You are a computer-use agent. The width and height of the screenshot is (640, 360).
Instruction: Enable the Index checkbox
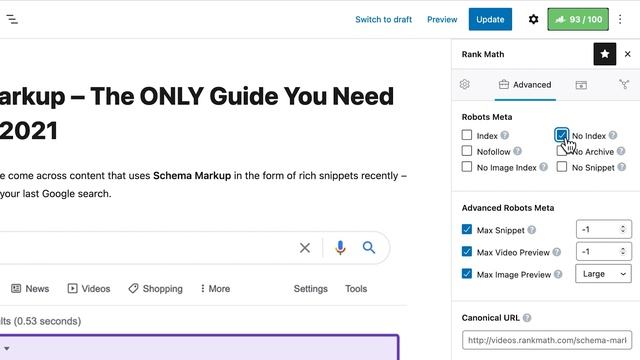pyautogui.click(x=467, y=135)
